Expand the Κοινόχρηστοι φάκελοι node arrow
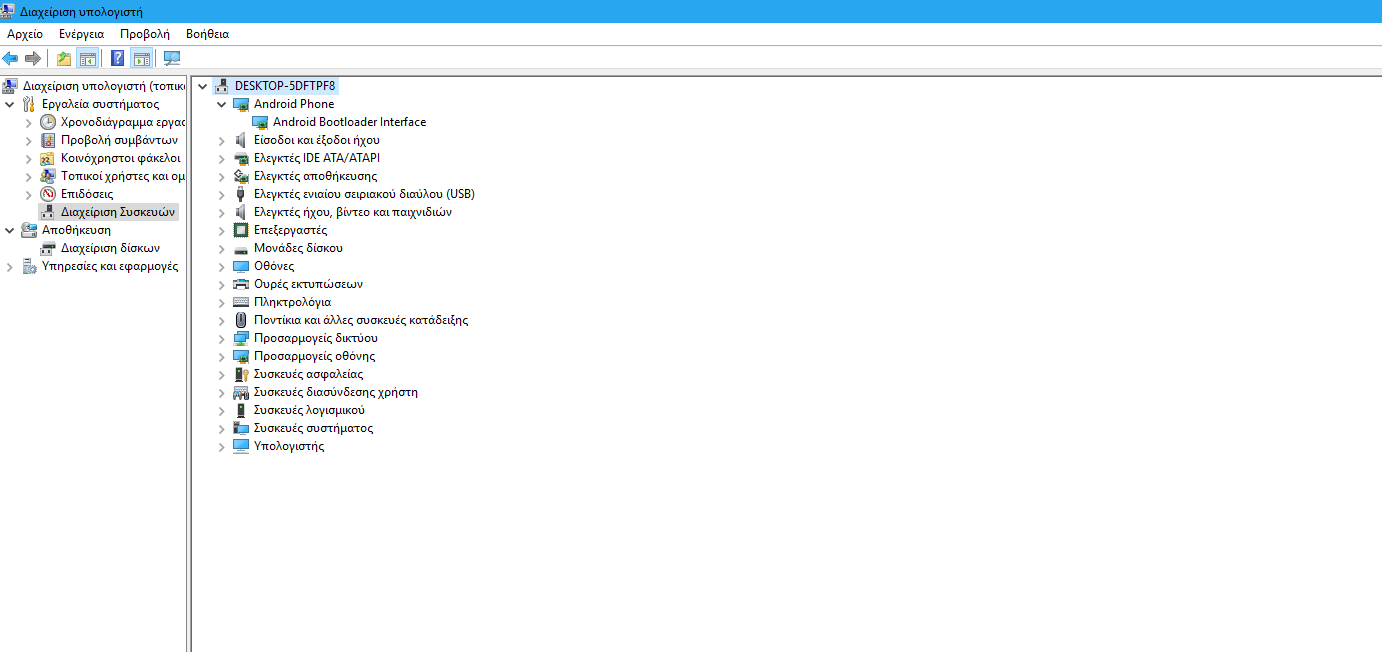1382x652 pixels. pos(29,158)
